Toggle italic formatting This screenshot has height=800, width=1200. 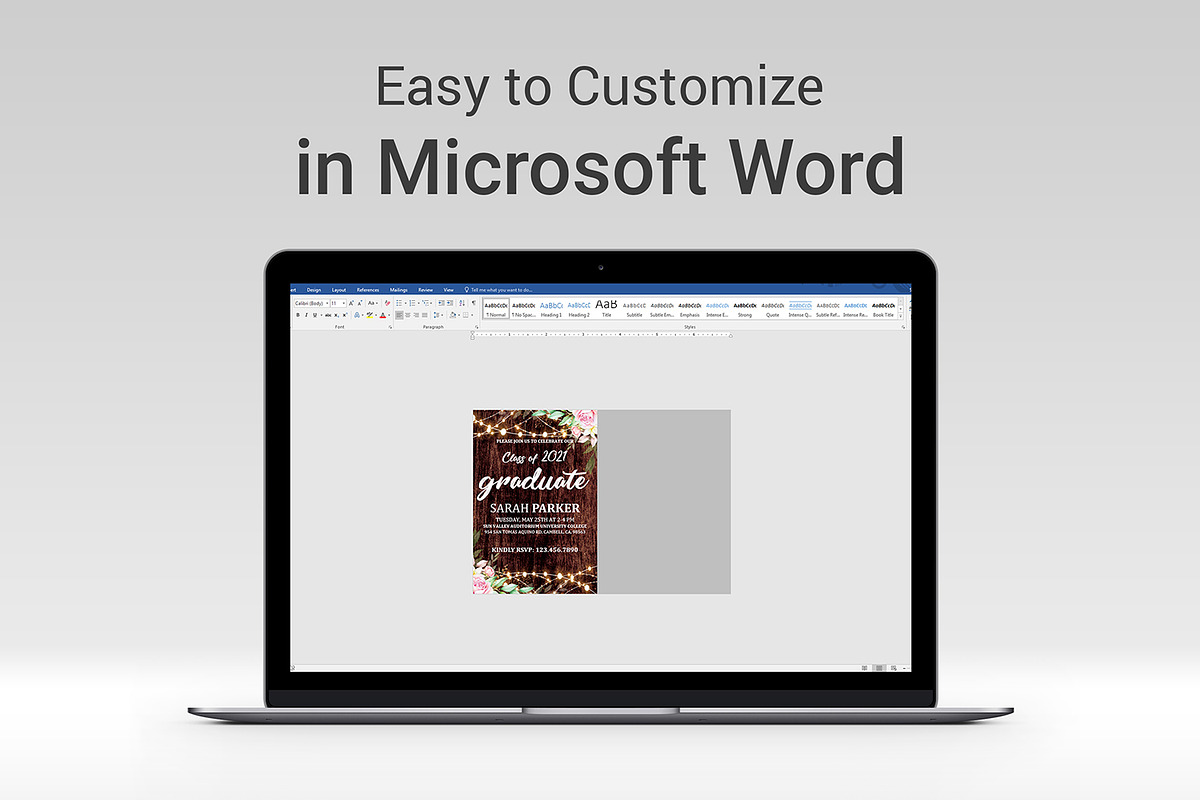coord(306,315)
